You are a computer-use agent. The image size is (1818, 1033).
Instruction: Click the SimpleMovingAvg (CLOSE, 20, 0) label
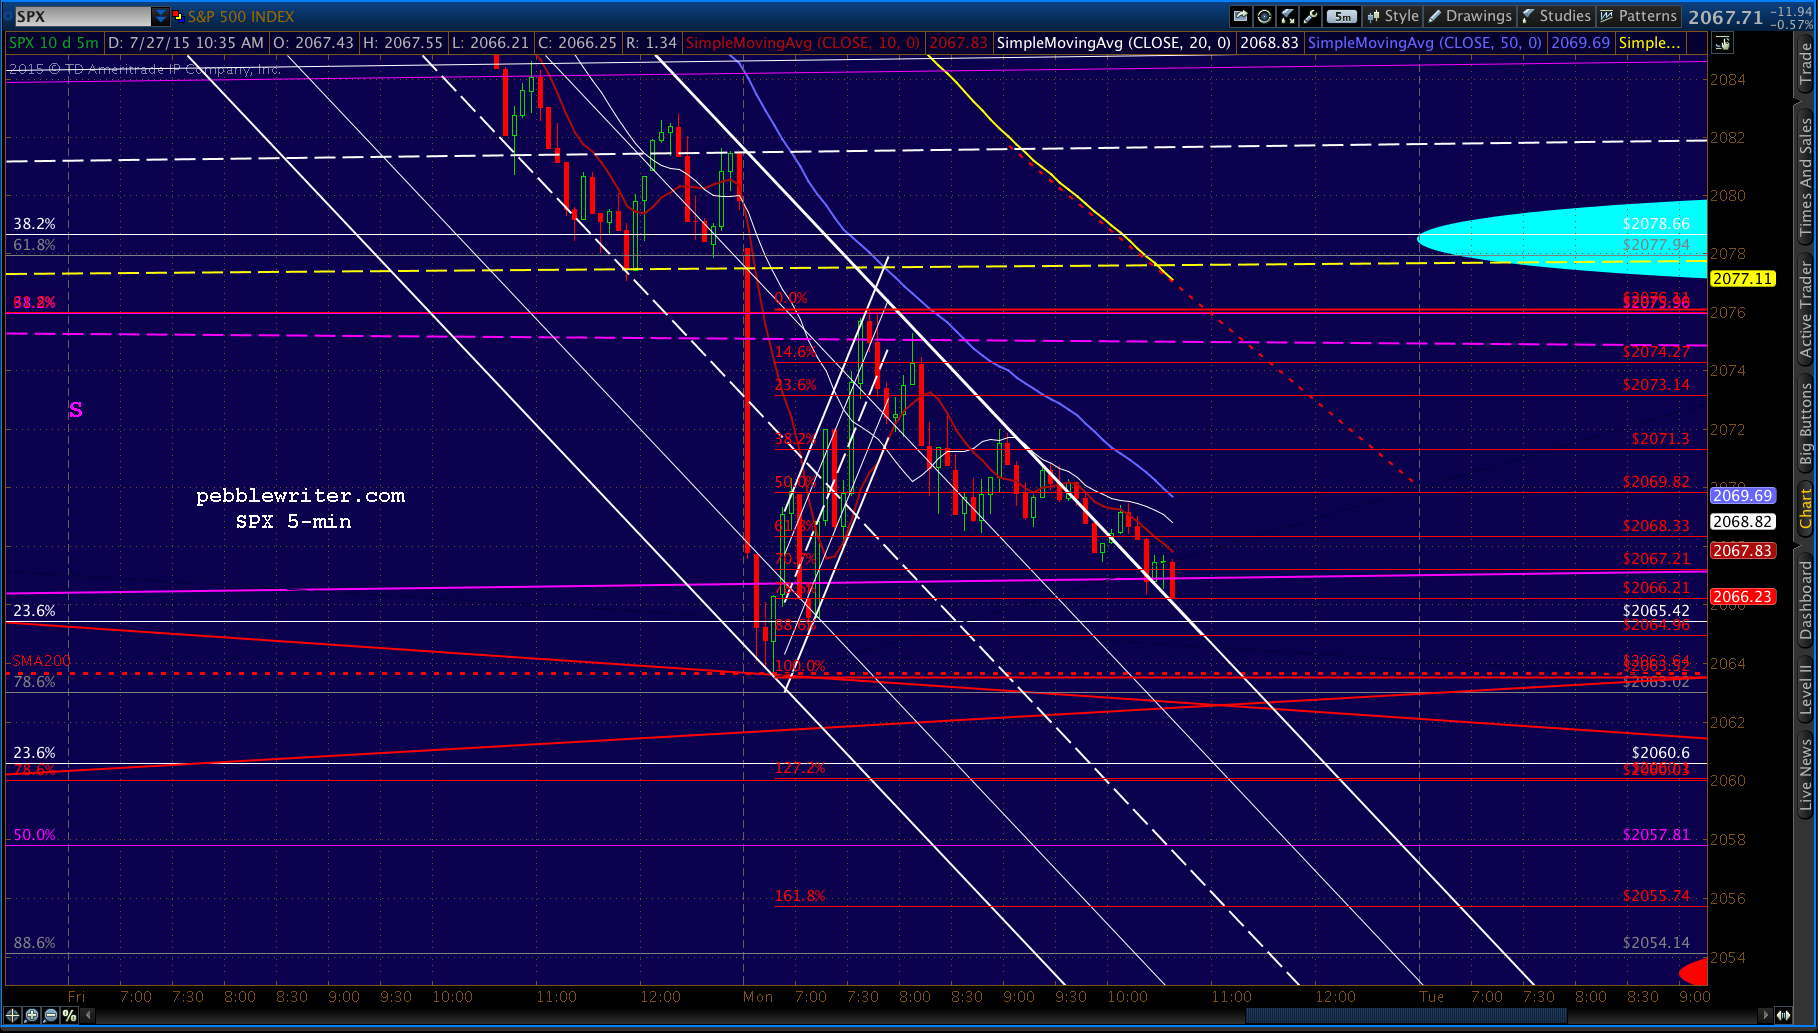click(x=1114, y=43)
